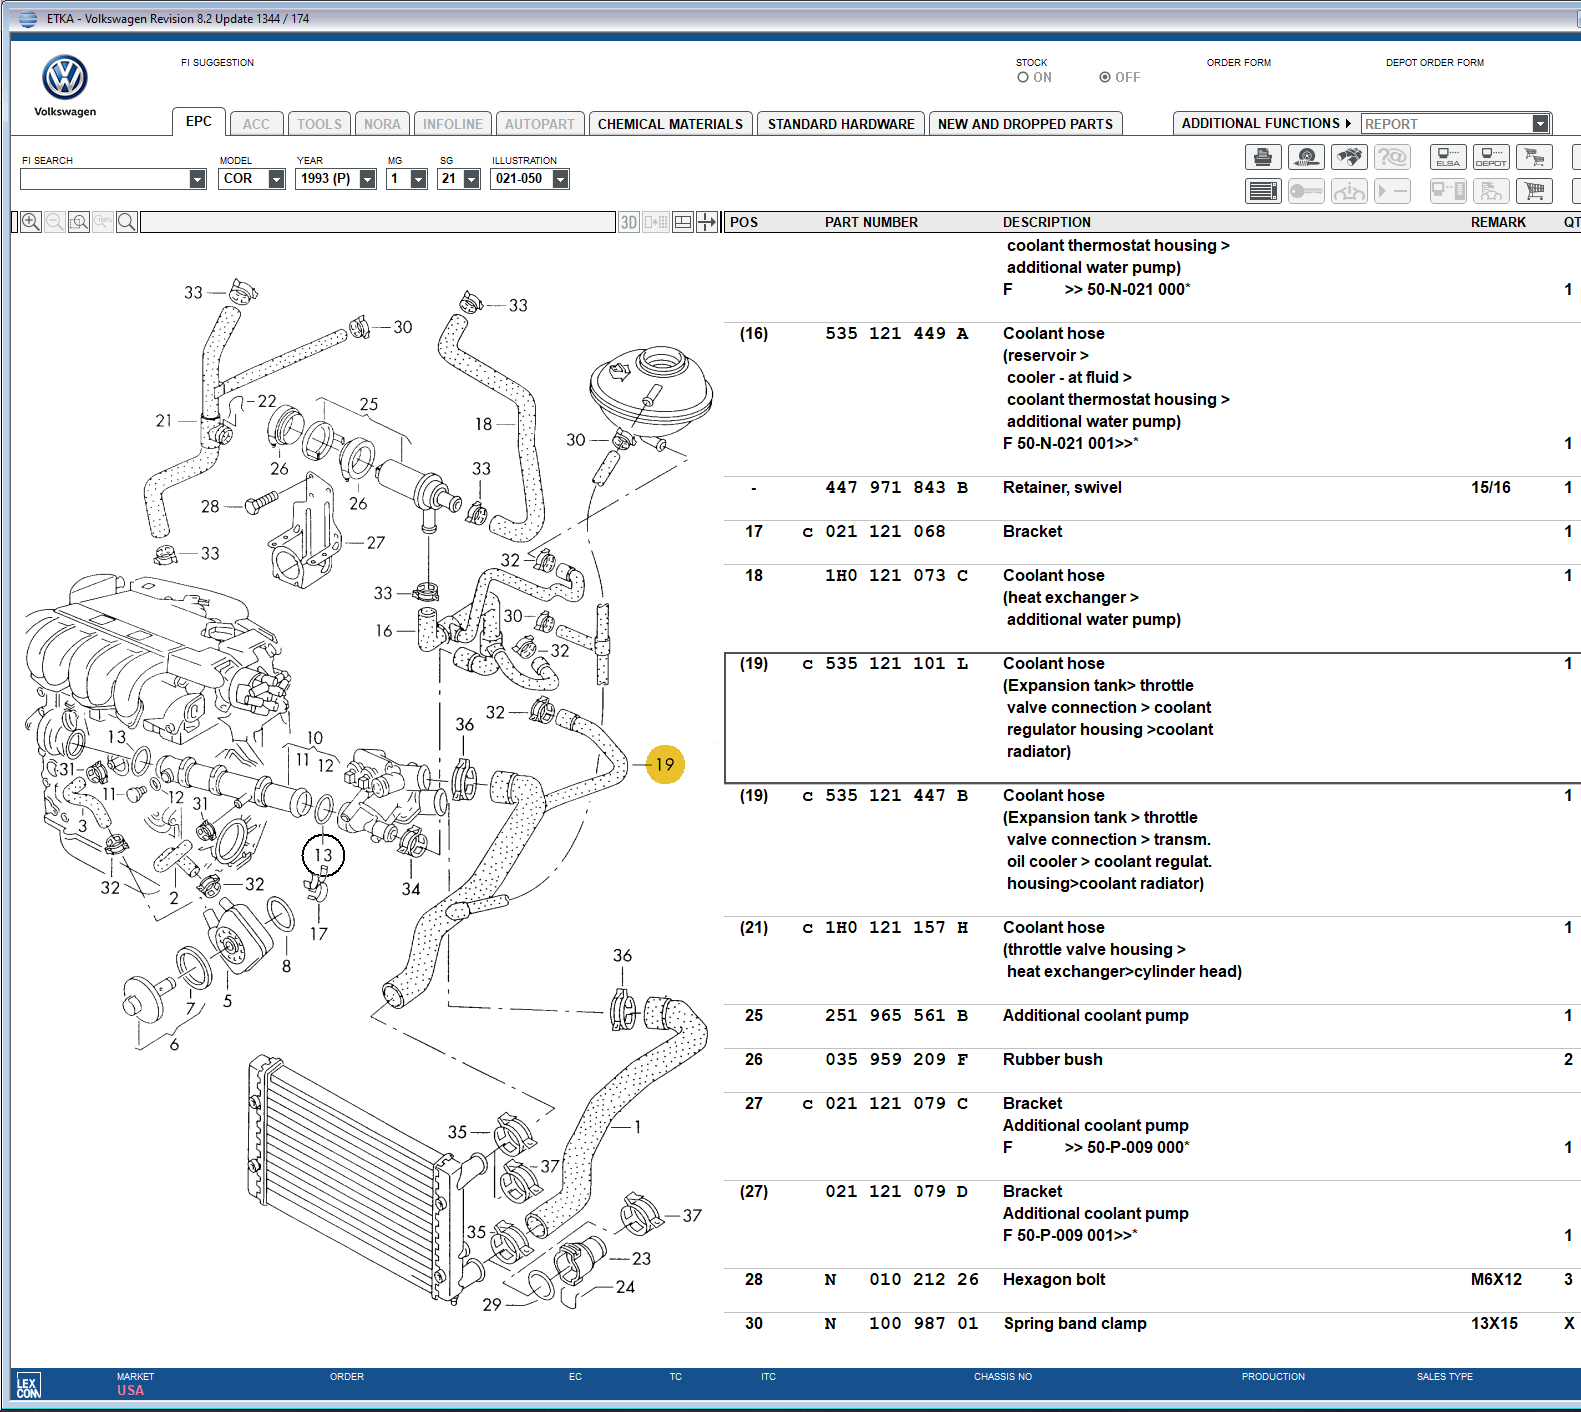Viewport: 1581px width, 1412px height.
Task: Click the ORDER FORM link
Action: pos(1239,62)
